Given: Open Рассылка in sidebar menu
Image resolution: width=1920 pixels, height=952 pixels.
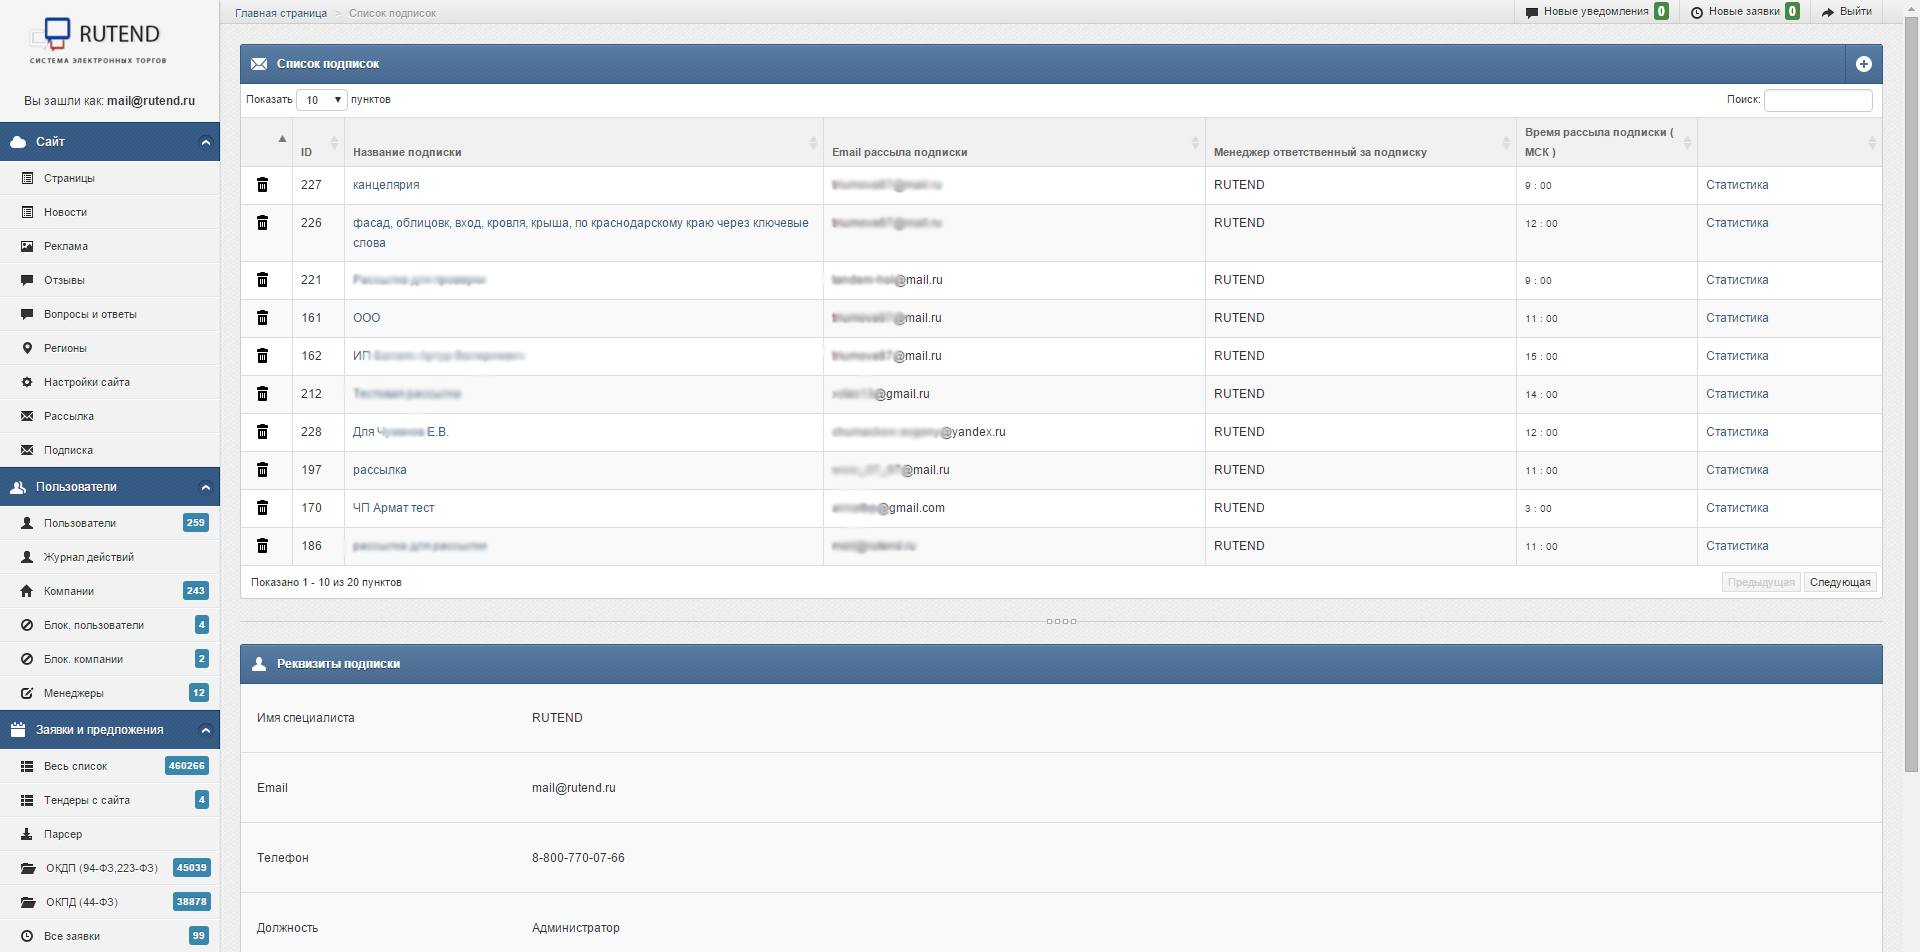Looking at the screenshot, I should click(69, 416).
